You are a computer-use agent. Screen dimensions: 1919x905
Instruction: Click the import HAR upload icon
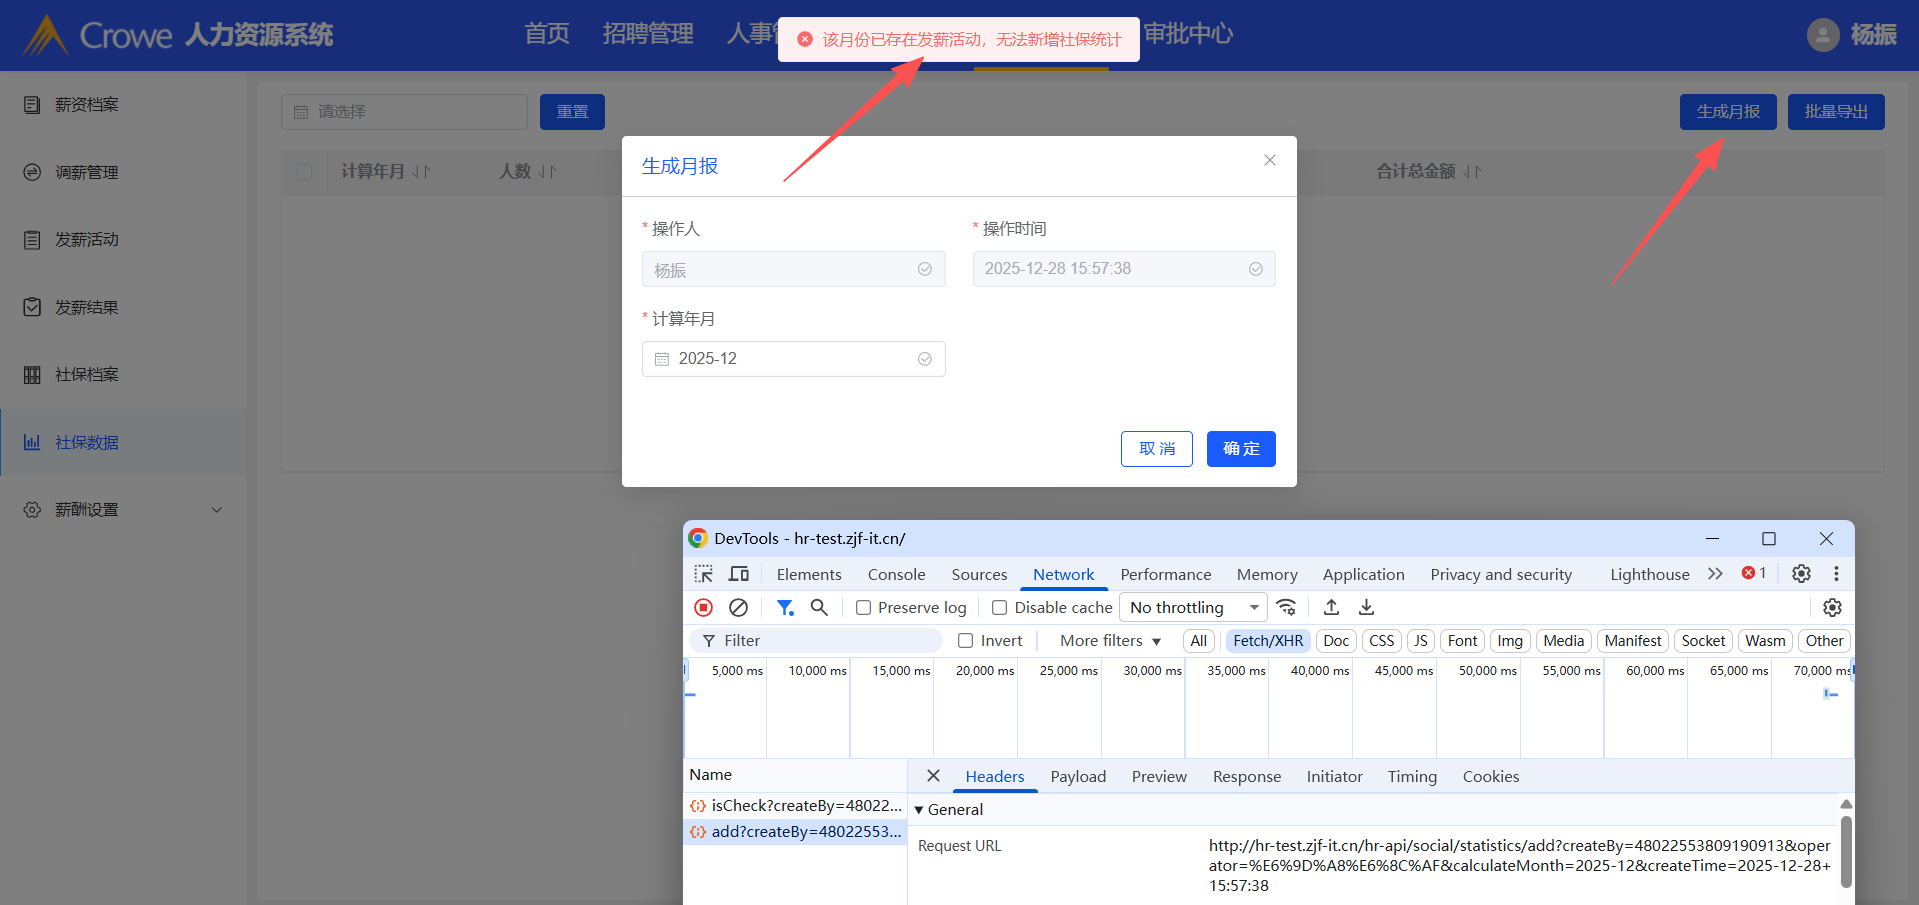(x=1331, y=607)
